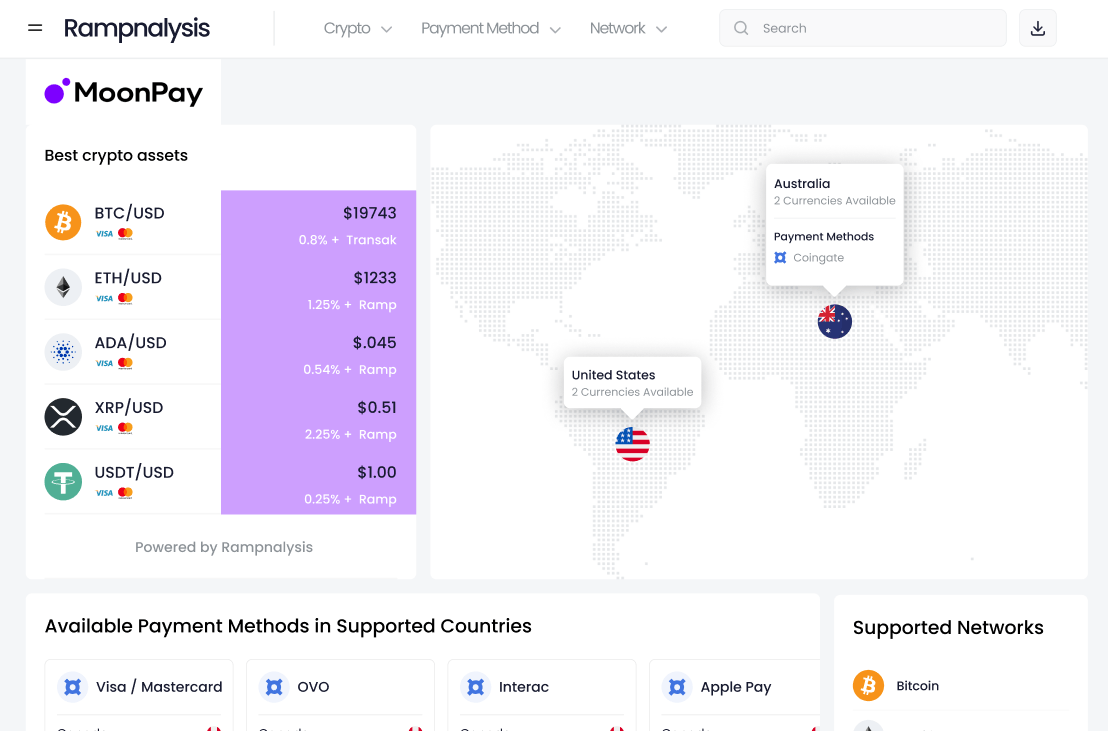
Task: Open the OVO payment card
Action: [341, 695]
